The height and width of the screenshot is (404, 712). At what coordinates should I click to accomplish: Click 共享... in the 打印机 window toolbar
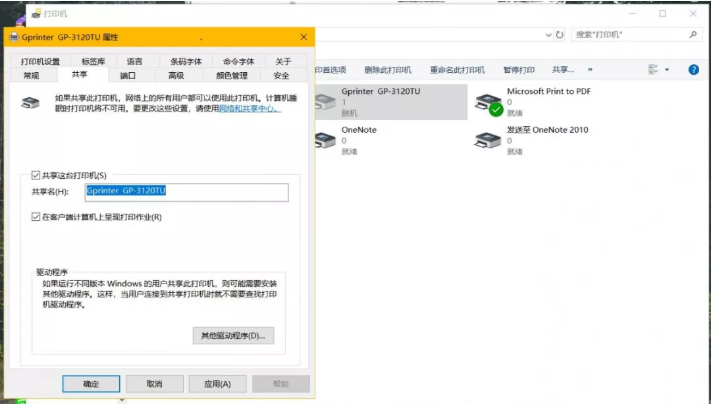[563, 70]
